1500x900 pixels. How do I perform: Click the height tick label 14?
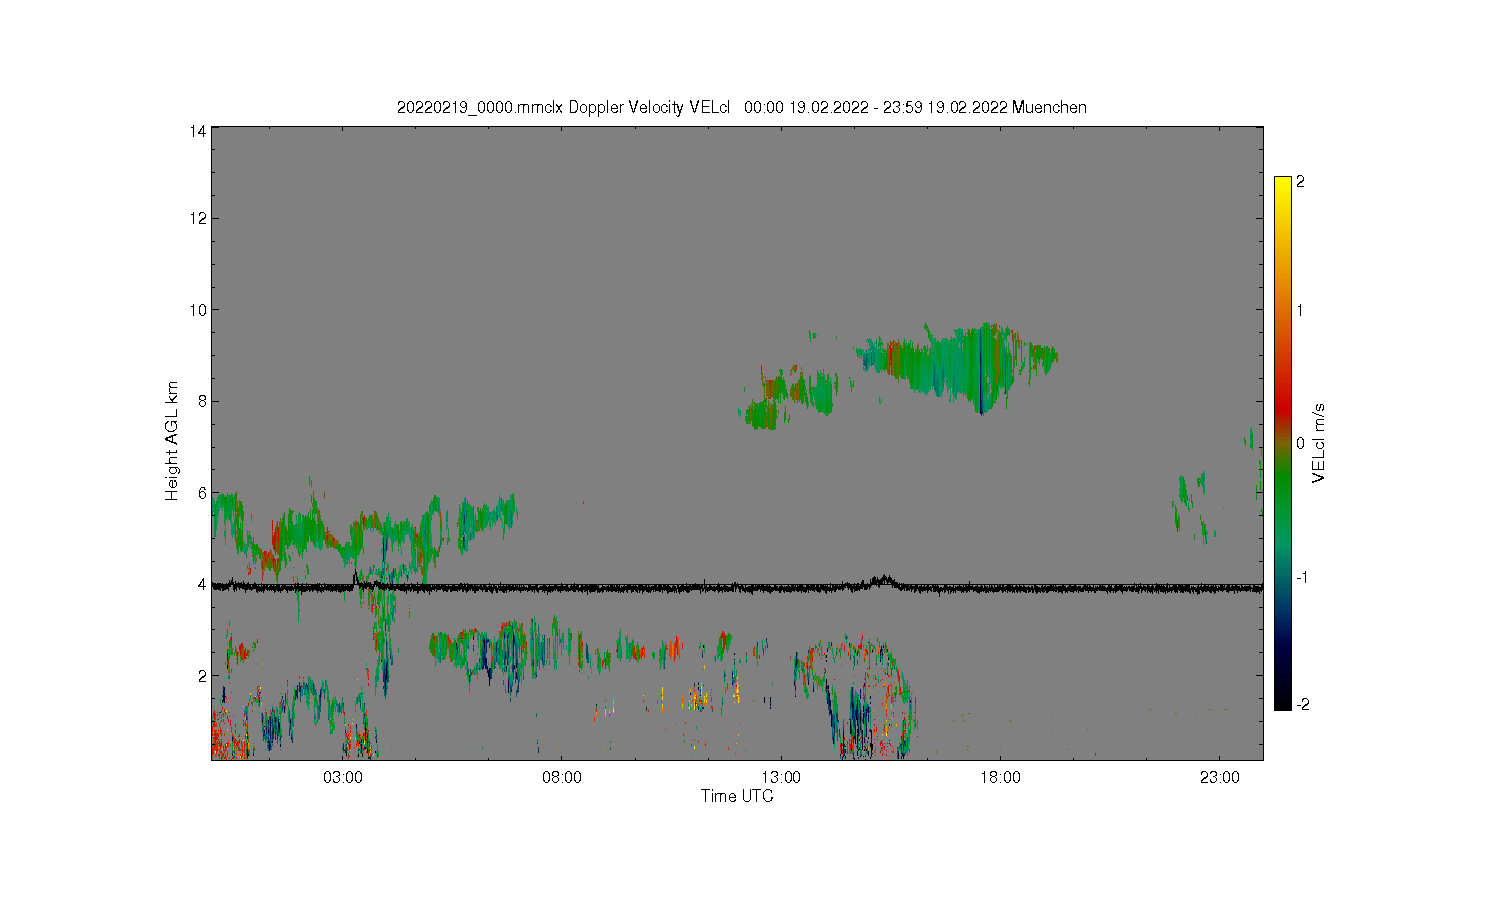point(198,130)
